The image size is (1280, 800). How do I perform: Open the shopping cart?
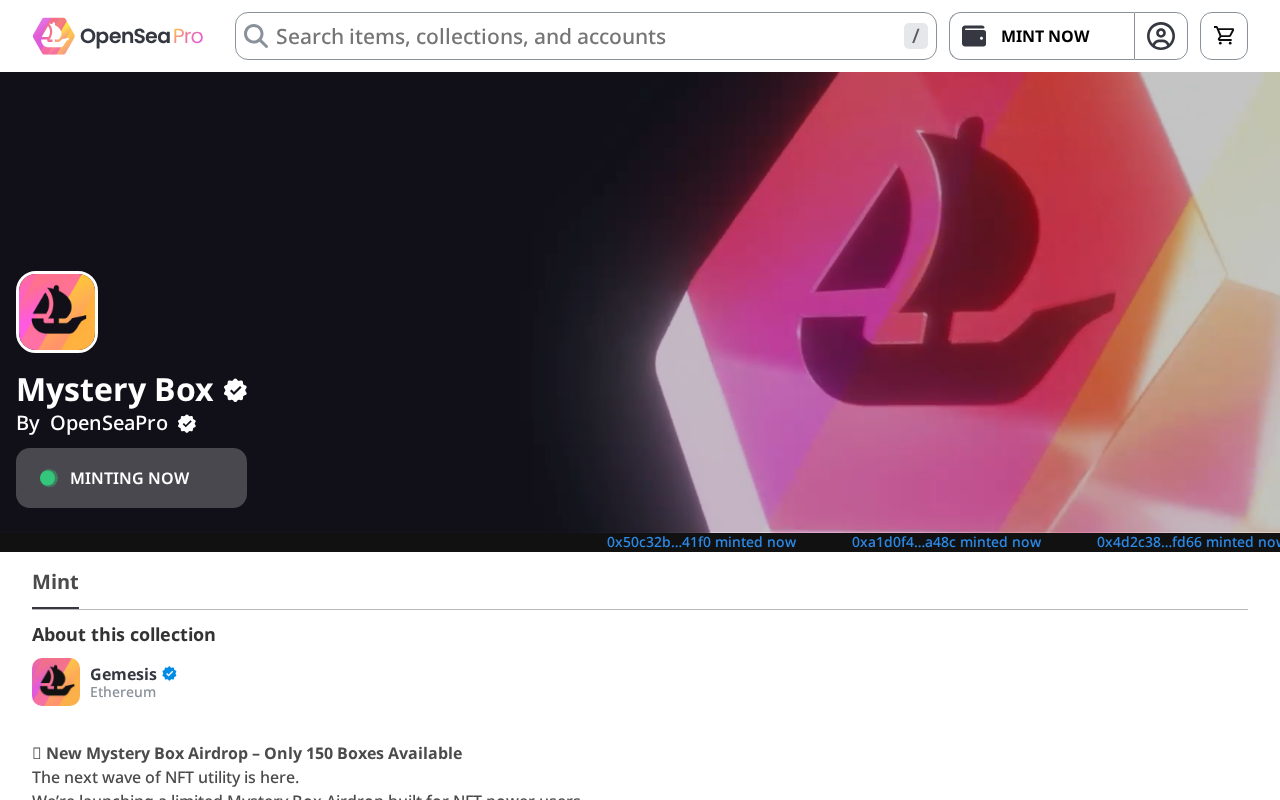pos(1224,36)
